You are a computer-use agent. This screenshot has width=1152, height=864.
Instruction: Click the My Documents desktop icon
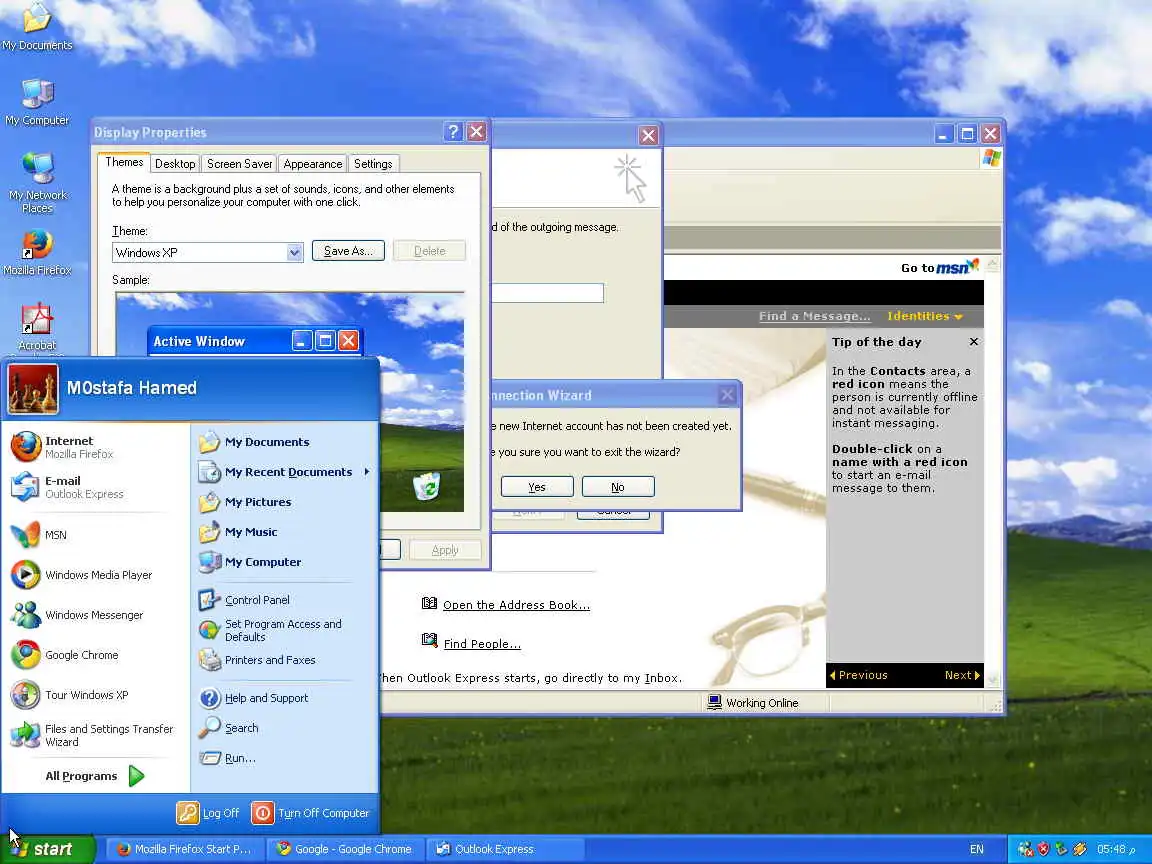tap(37, 28)
